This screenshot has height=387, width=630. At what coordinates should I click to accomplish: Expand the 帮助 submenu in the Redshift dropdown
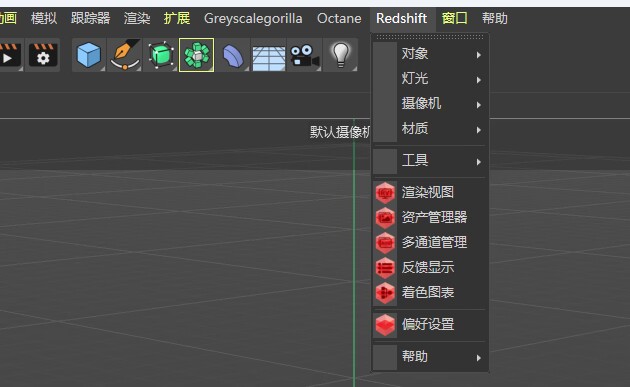pyautogui.click(x=430, y=356)
